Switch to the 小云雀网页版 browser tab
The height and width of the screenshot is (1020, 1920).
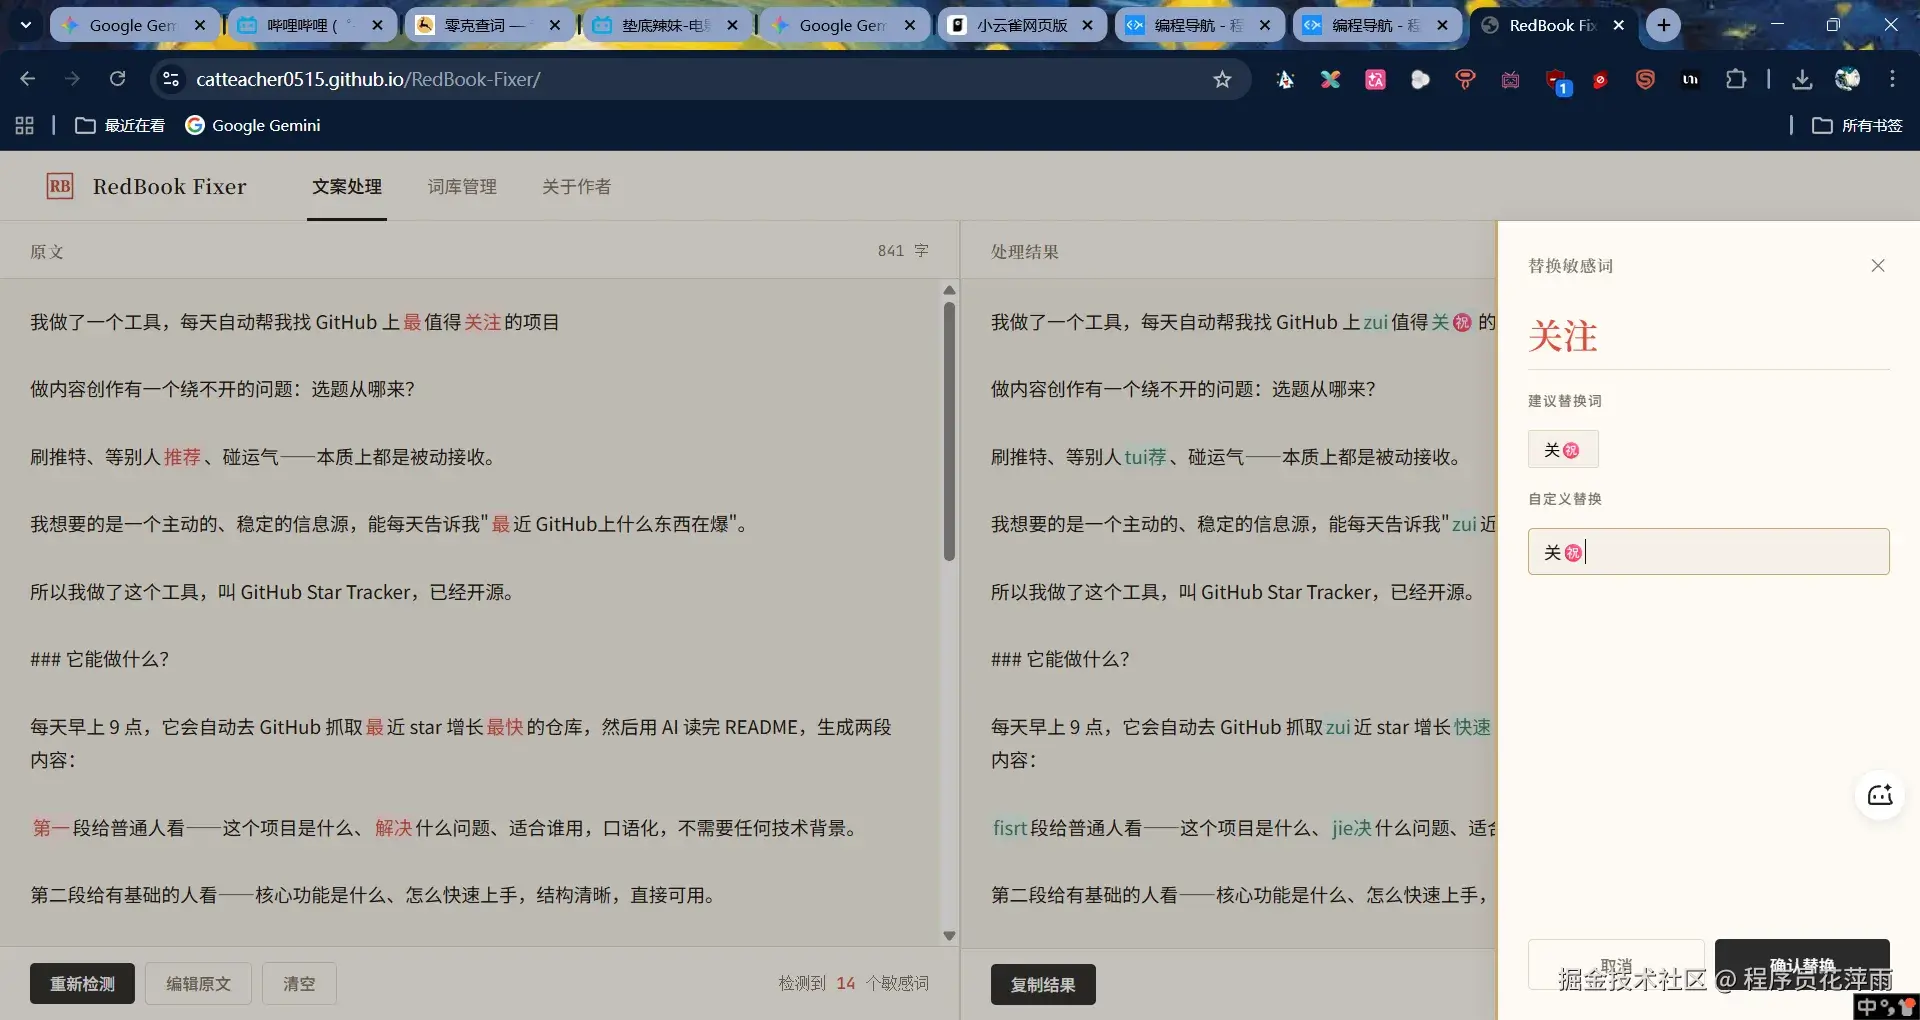pos(1022,25)
